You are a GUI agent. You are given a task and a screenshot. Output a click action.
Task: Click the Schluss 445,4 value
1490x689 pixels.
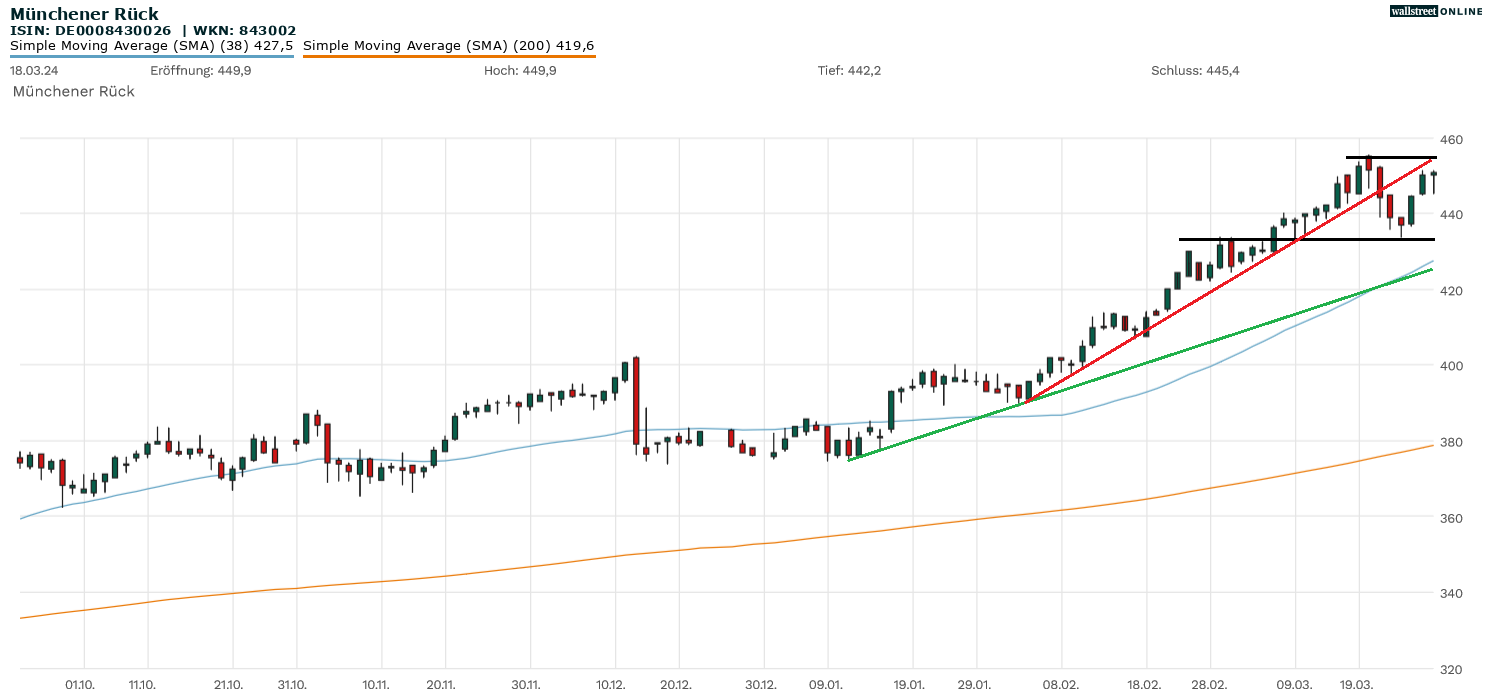1195,70
